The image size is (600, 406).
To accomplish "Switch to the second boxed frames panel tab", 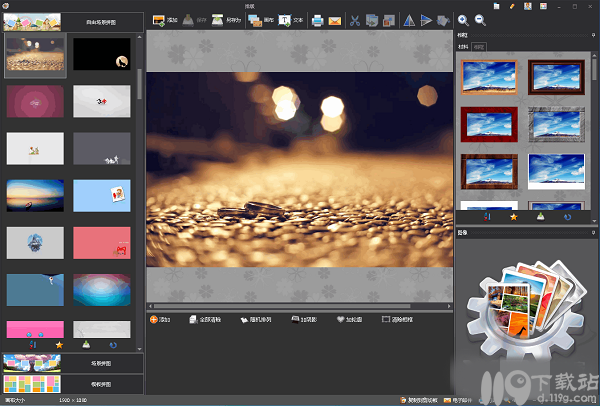I will [479, 47].
